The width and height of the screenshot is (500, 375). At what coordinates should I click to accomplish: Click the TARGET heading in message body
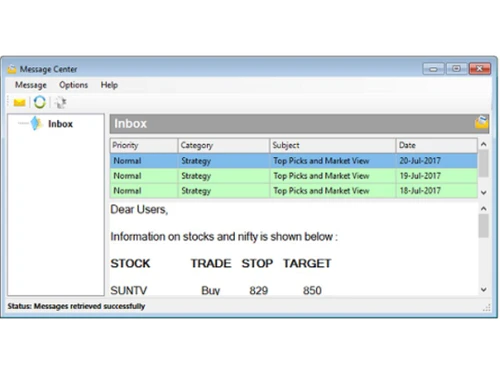(307, 263)
